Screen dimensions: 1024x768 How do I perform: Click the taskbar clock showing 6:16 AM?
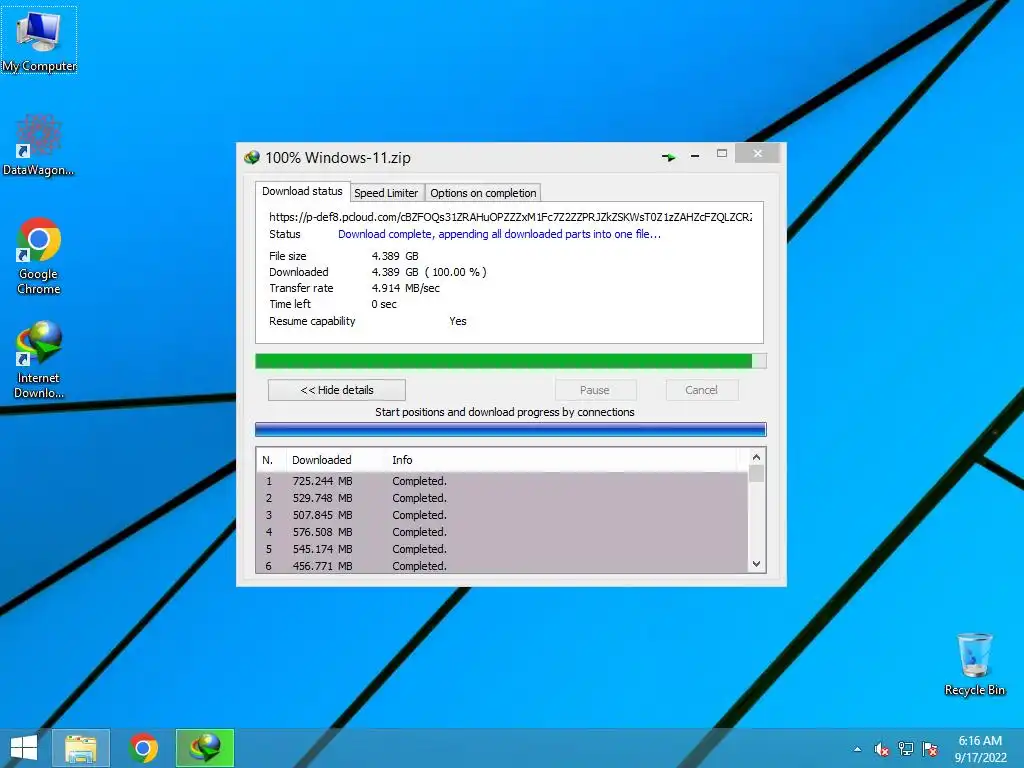980,749
